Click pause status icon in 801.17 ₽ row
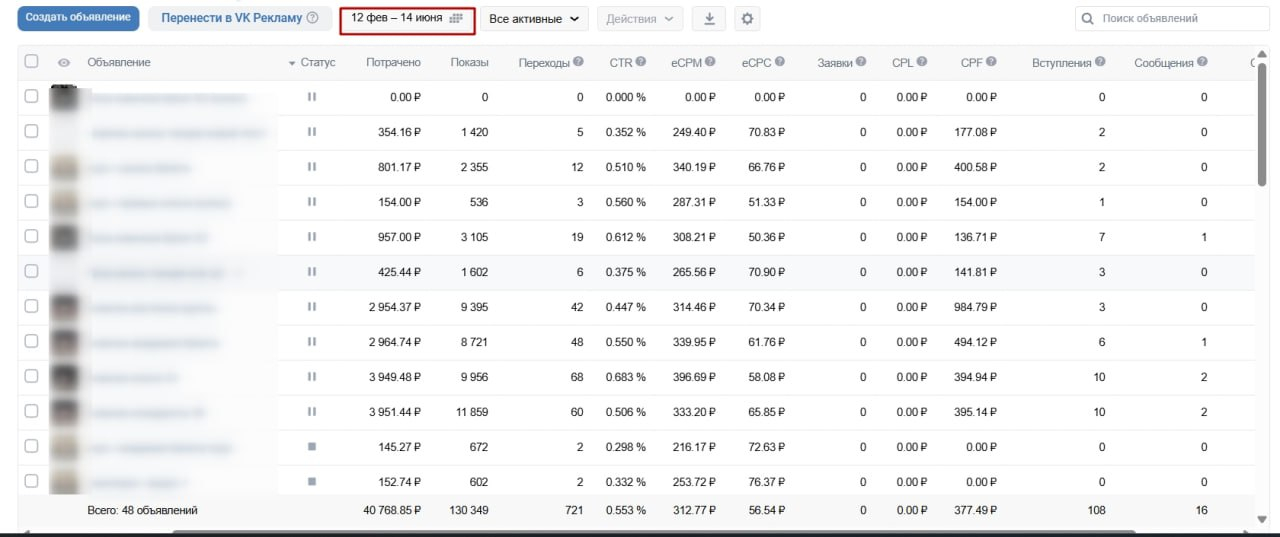This screenshot has width=1280, height=537. pos(312,167)
